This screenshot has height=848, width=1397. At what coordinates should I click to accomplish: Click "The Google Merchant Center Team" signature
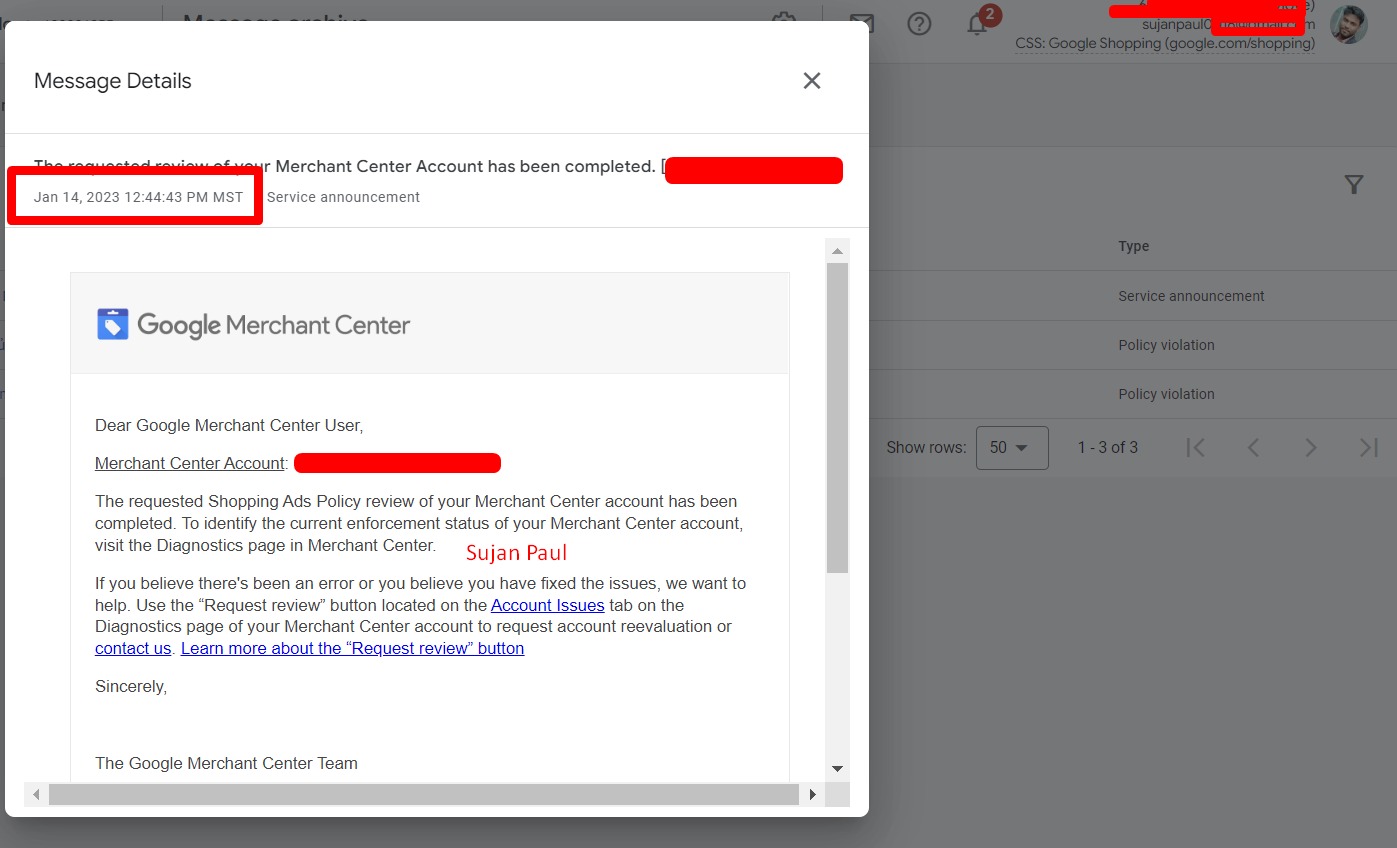(x=226, y=763)
